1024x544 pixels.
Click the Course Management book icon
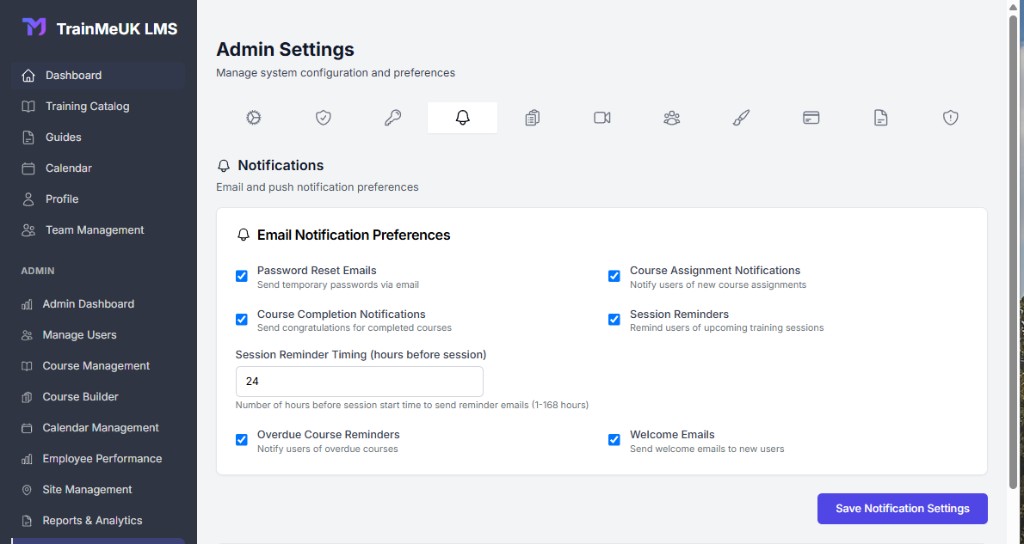[x=27, y=366]
